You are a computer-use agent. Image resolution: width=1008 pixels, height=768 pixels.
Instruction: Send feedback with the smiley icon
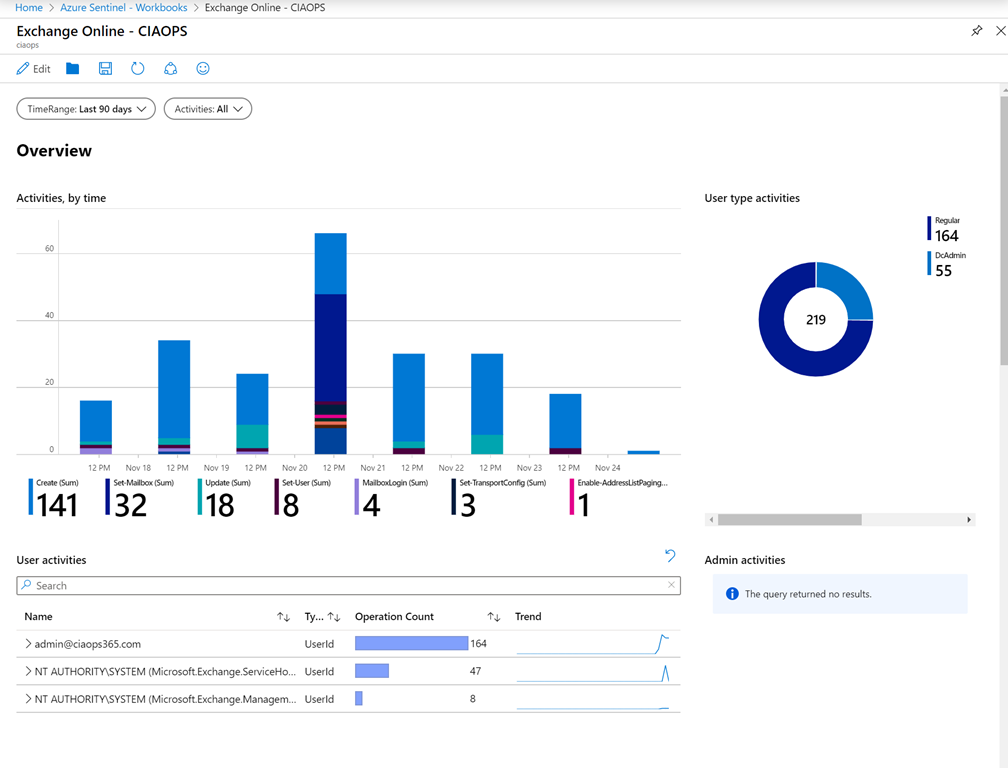click(x=203, y=69)
